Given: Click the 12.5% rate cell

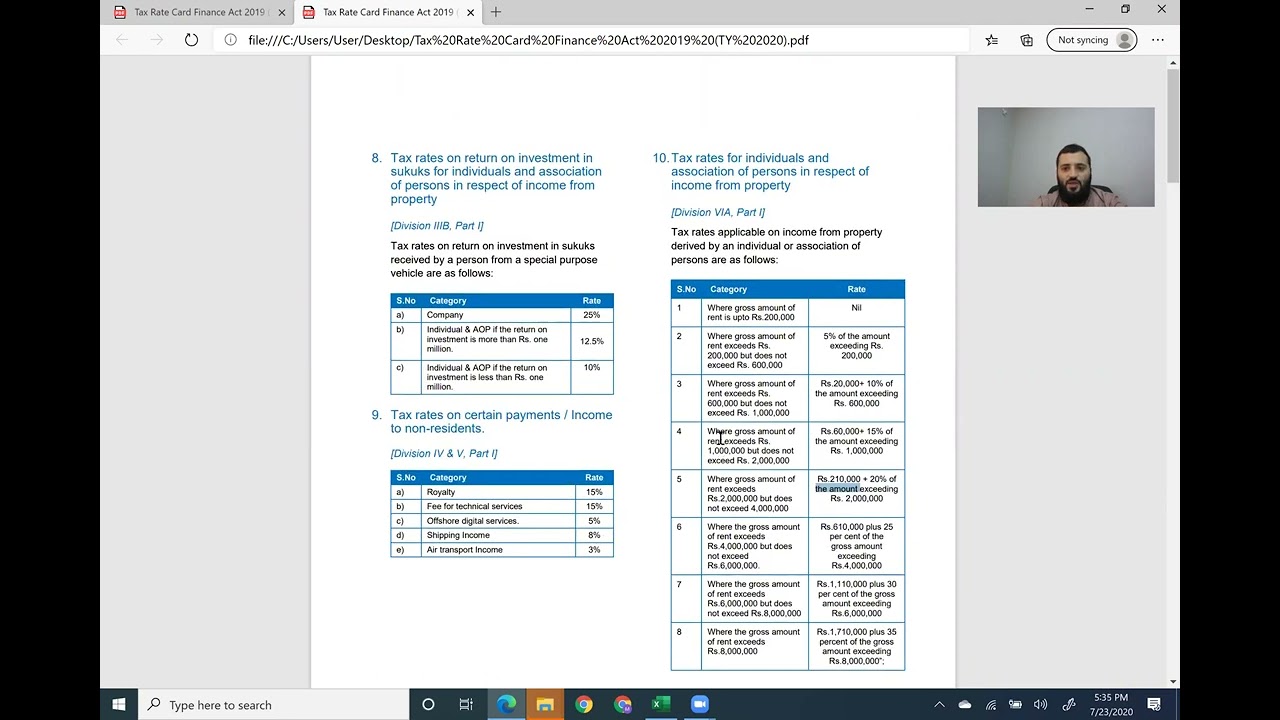Looking at the screenshot, I should [592, 341].
